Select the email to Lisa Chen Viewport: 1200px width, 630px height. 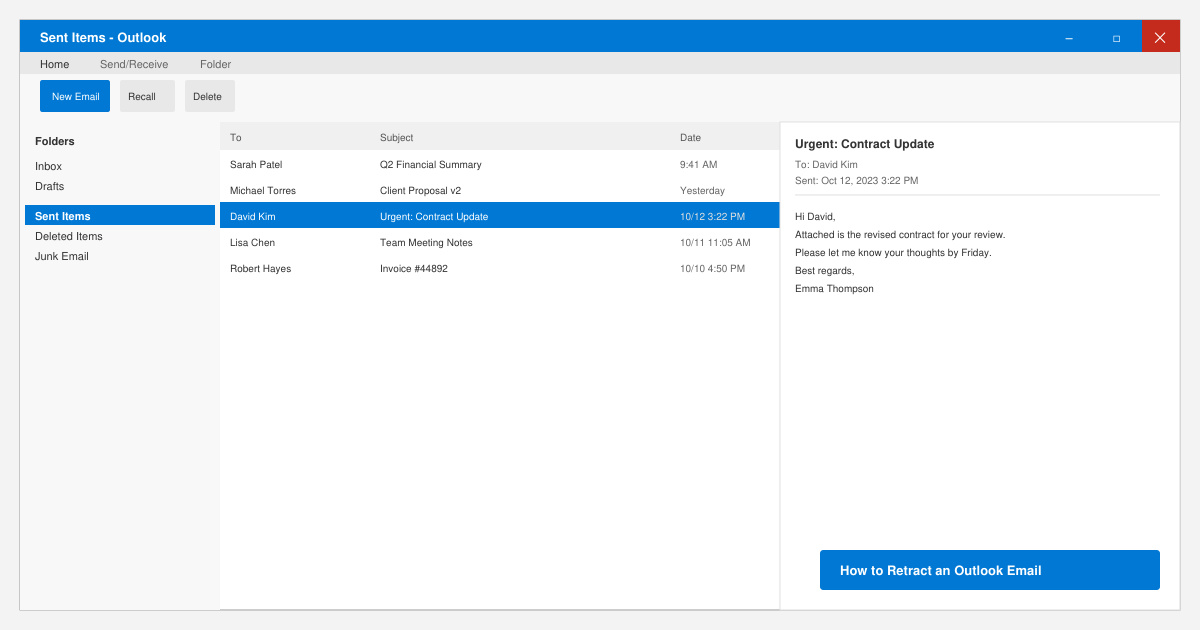point(500,242)
